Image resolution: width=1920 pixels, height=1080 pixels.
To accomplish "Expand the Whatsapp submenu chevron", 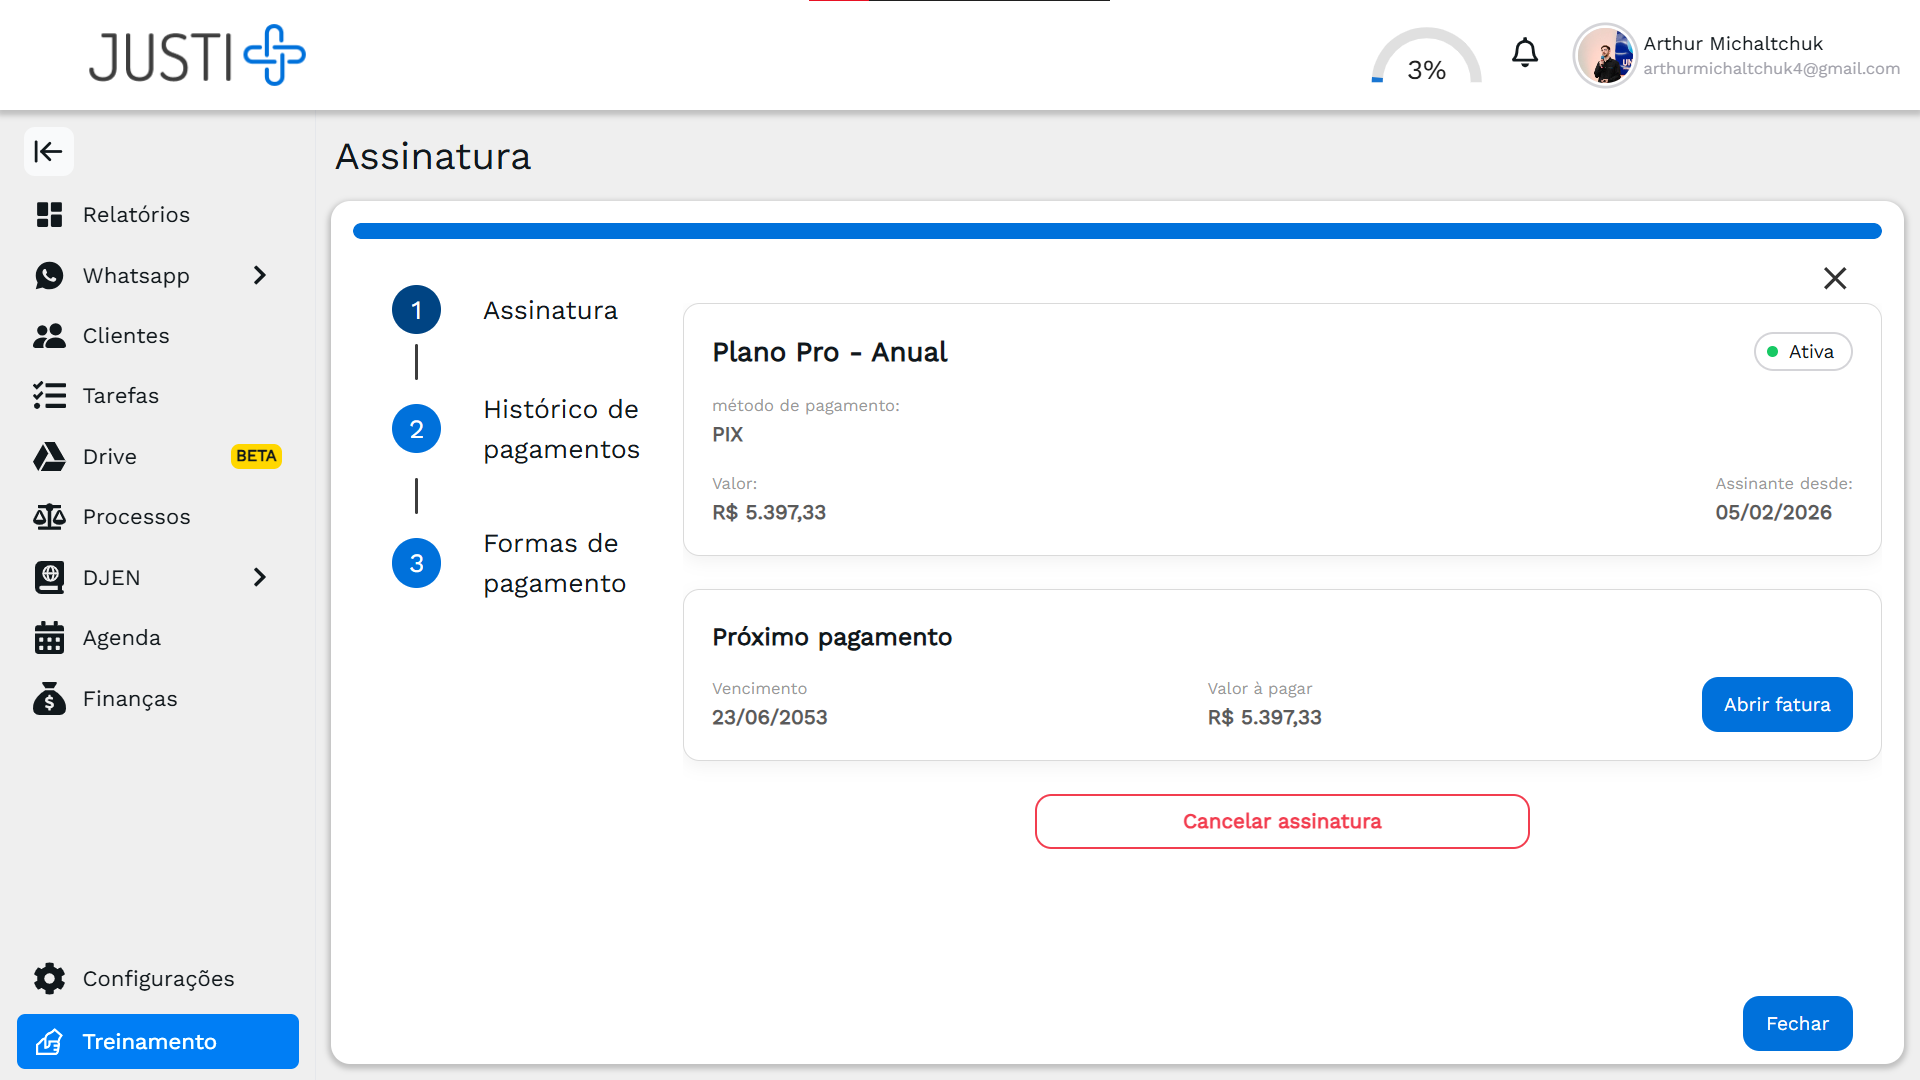I will tap(260, 275).
